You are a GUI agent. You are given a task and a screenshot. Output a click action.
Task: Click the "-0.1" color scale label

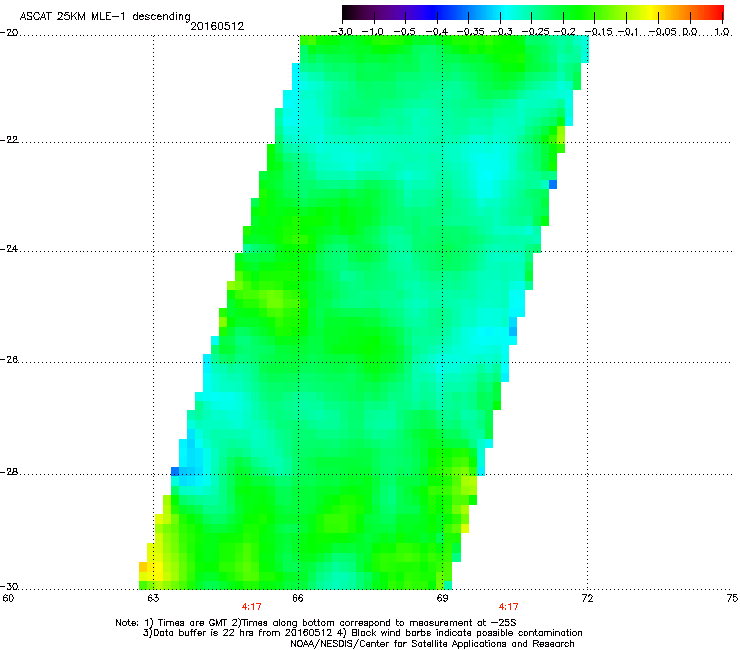pos(628,32)
